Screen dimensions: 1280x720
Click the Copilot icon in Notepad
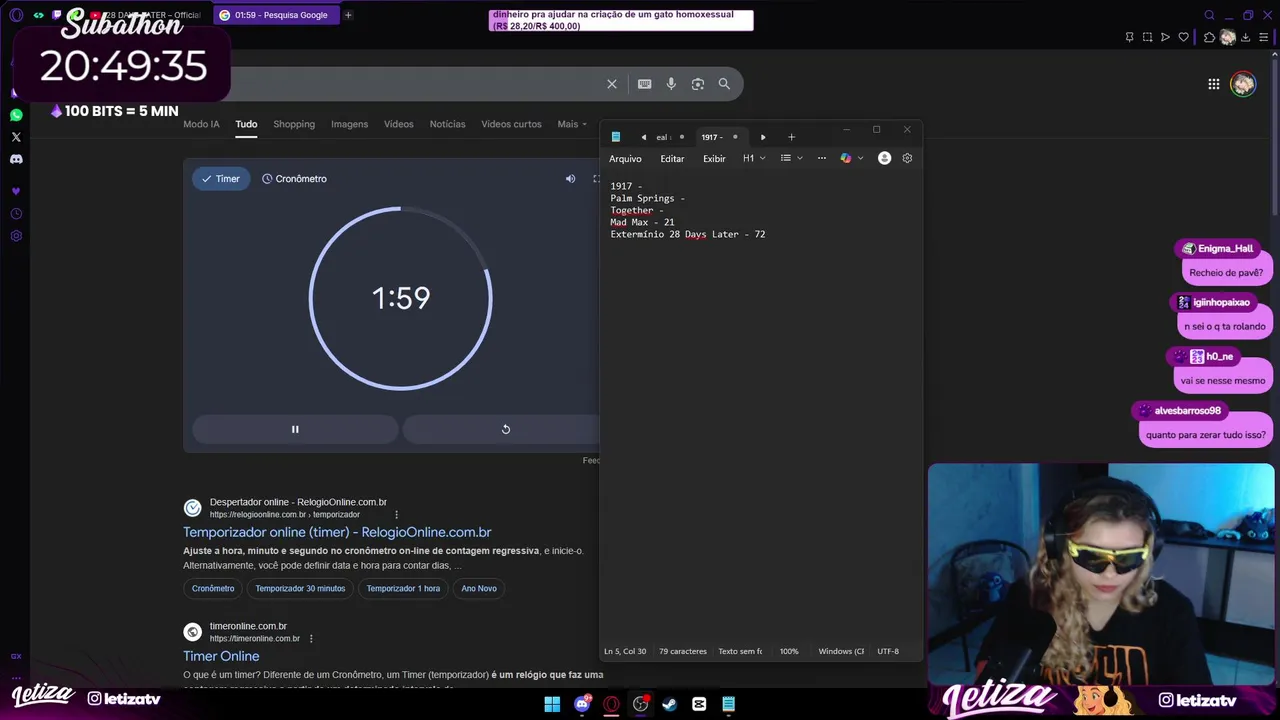tap(846, 158)
